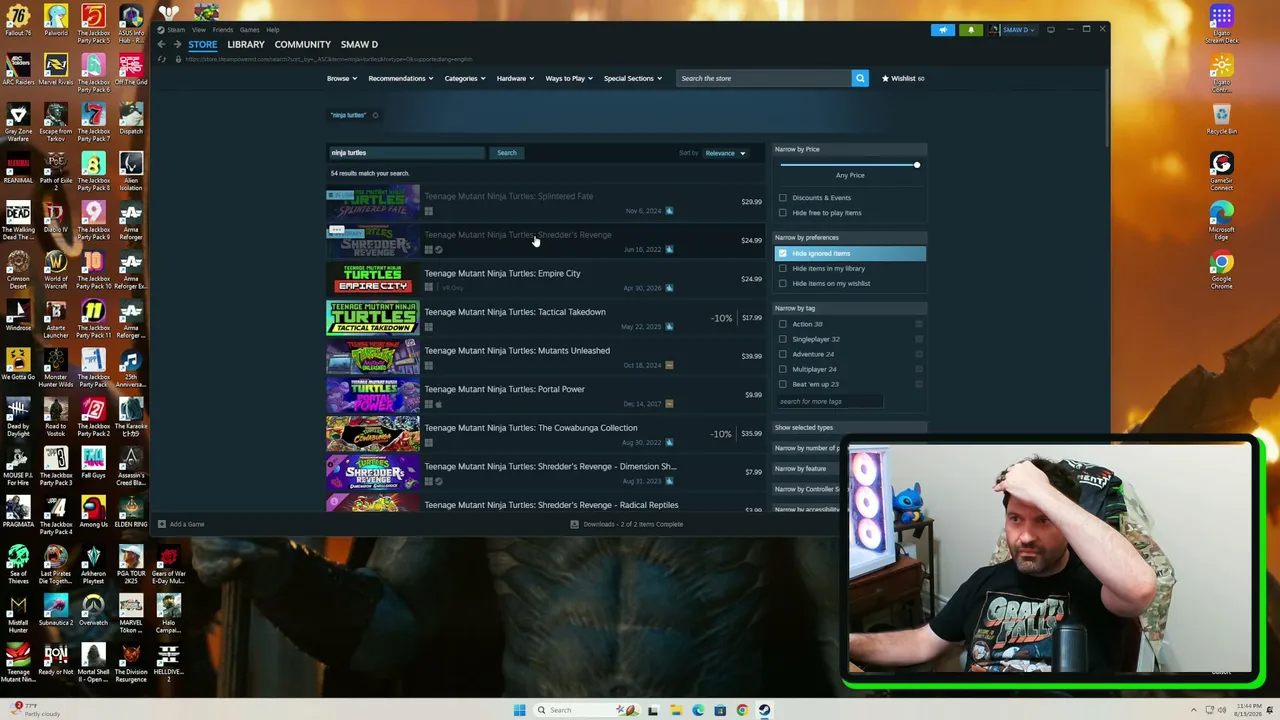Open the Sort by Relevance dropdown
This screenshot has width=1280, height=720.
coord(725,153)
